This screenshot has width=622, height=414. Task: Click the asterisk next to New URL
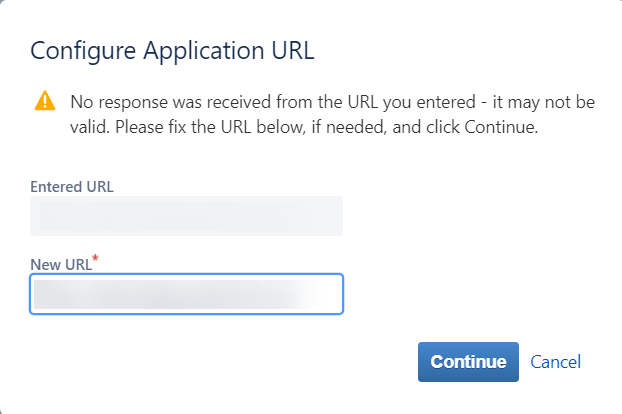[95, 261]
